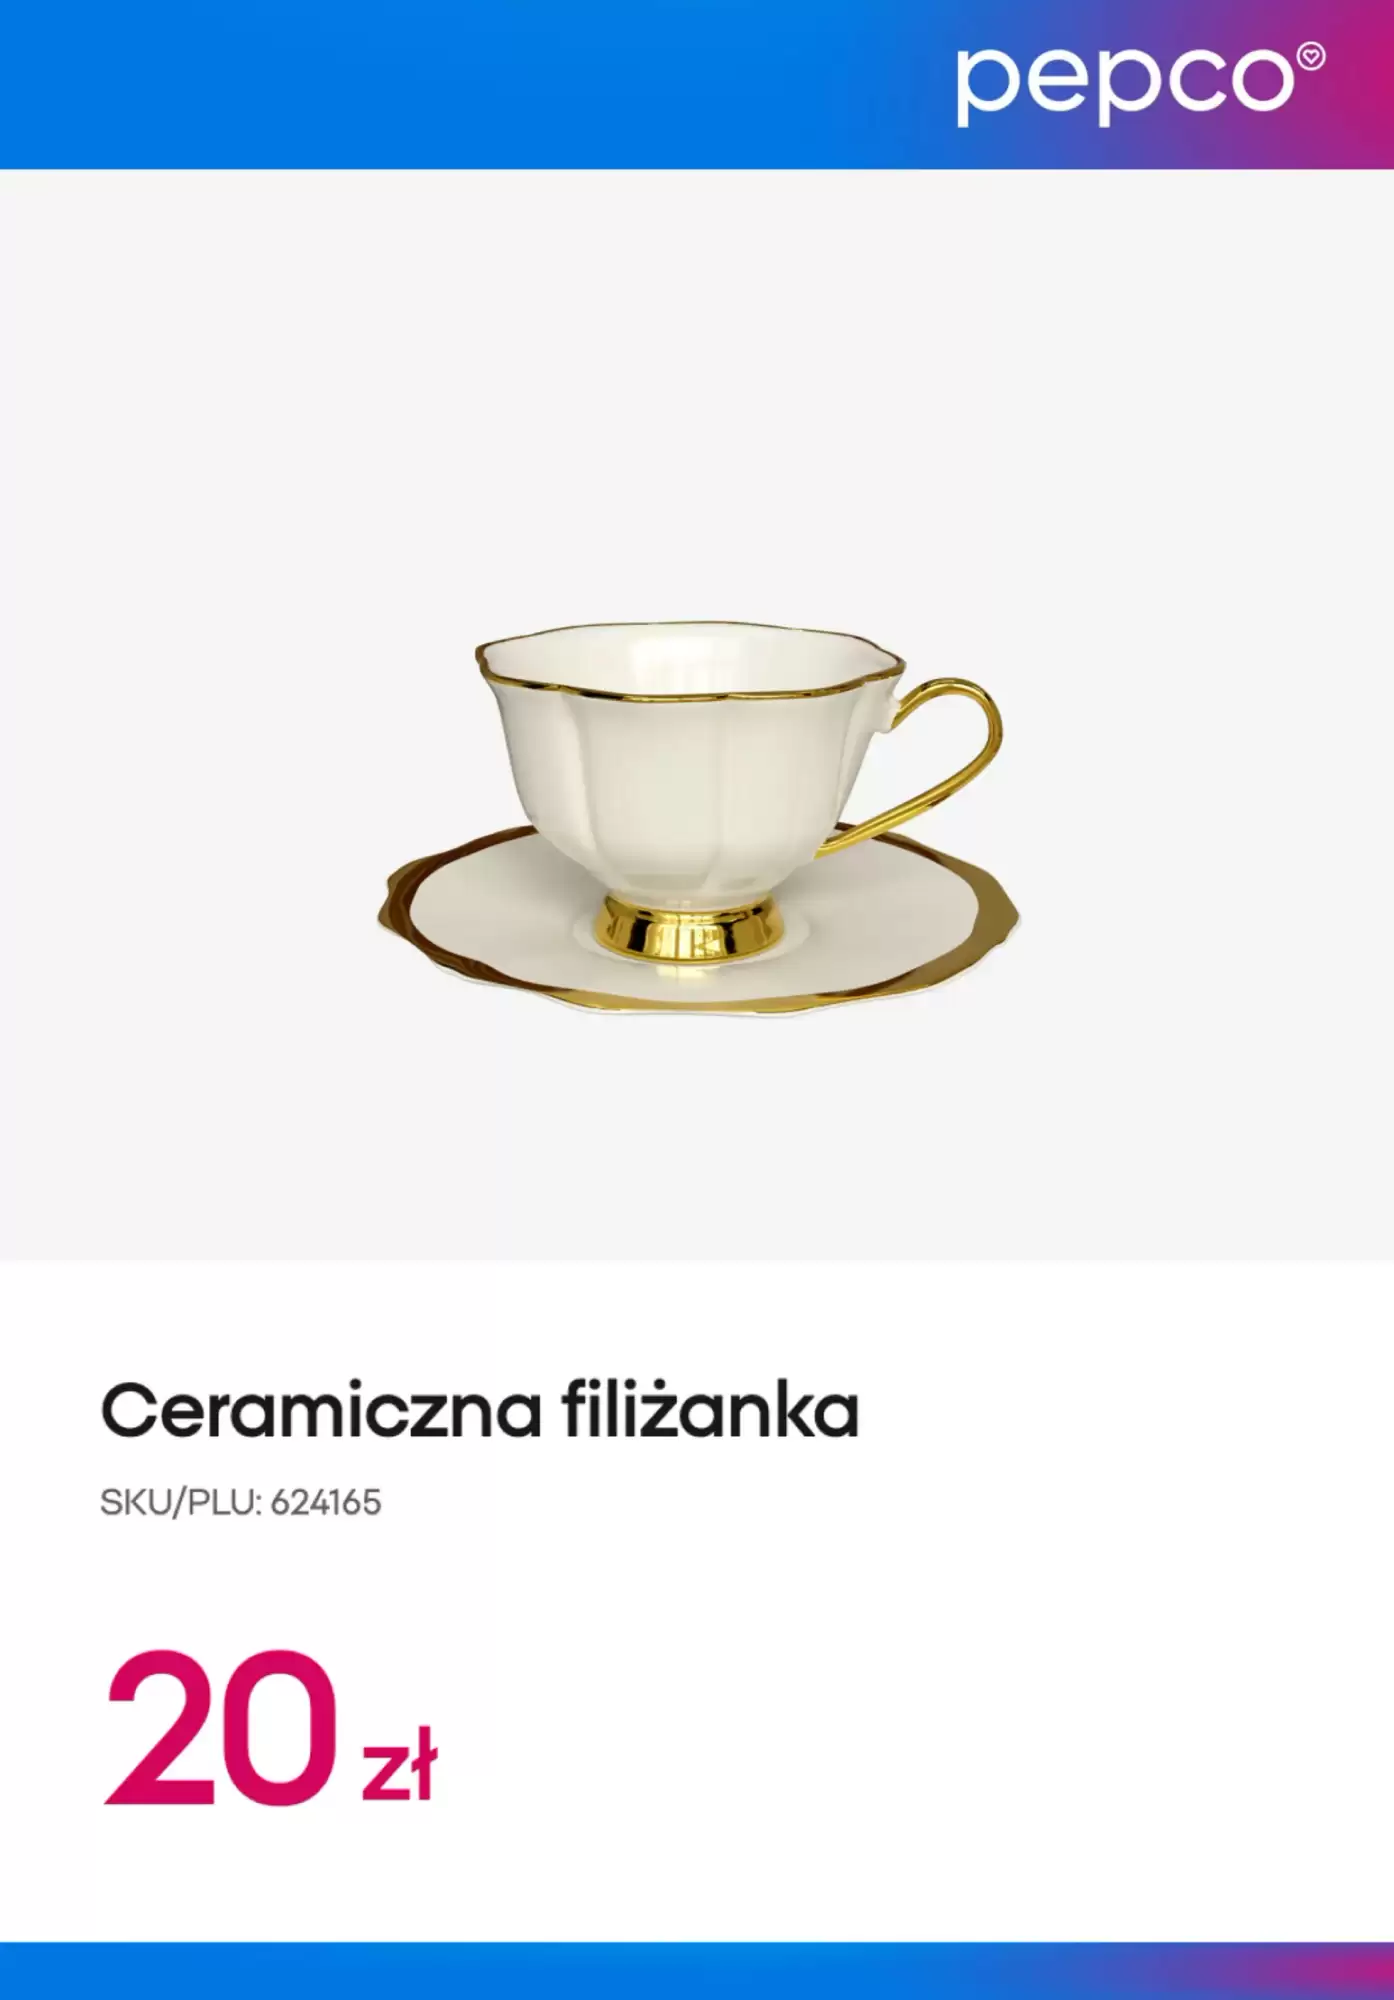The width and height of the screenshot is (1394, 2000).
Task: Click the gold base of the teacup
Action: pyautogui.click(x=691, y=929)
